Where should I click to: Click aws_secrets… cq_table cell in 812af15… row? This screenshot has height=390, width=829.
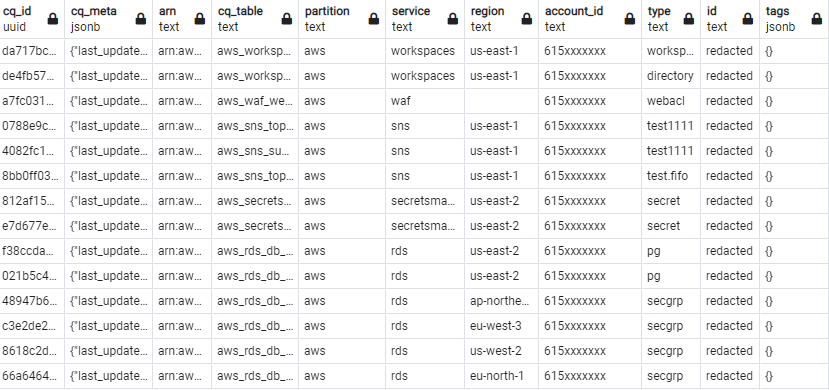255,201
